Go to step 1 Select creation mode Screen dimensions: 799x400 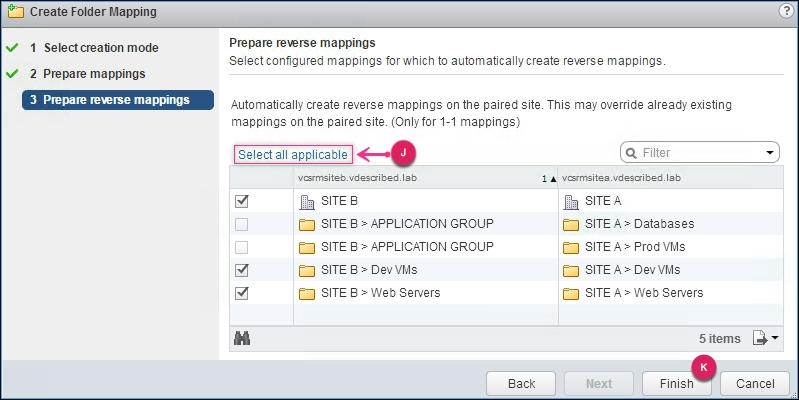[x=94, y=47]
